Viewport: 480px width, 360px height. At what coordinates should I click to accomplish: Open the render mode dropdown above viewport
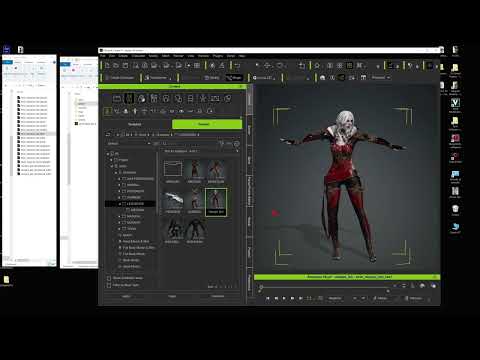click(x=381, y=78)
